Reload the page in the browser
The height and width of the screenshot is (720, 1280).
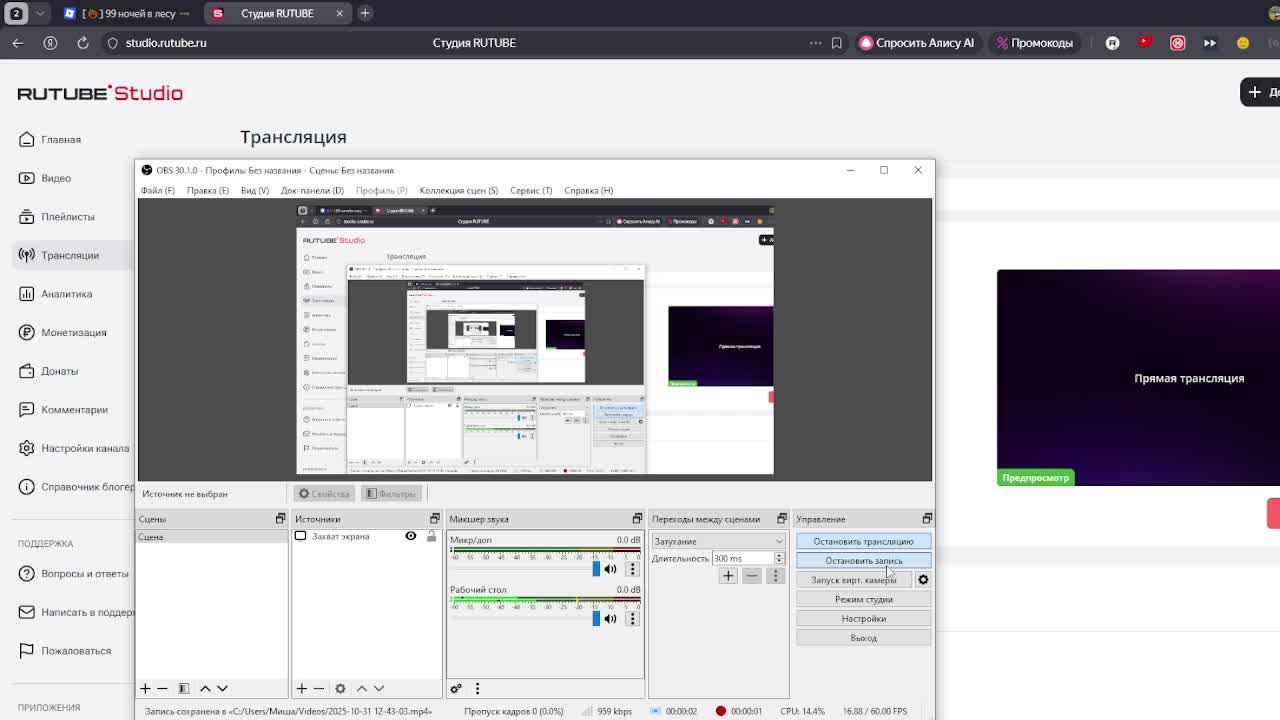tap(83, 43)
